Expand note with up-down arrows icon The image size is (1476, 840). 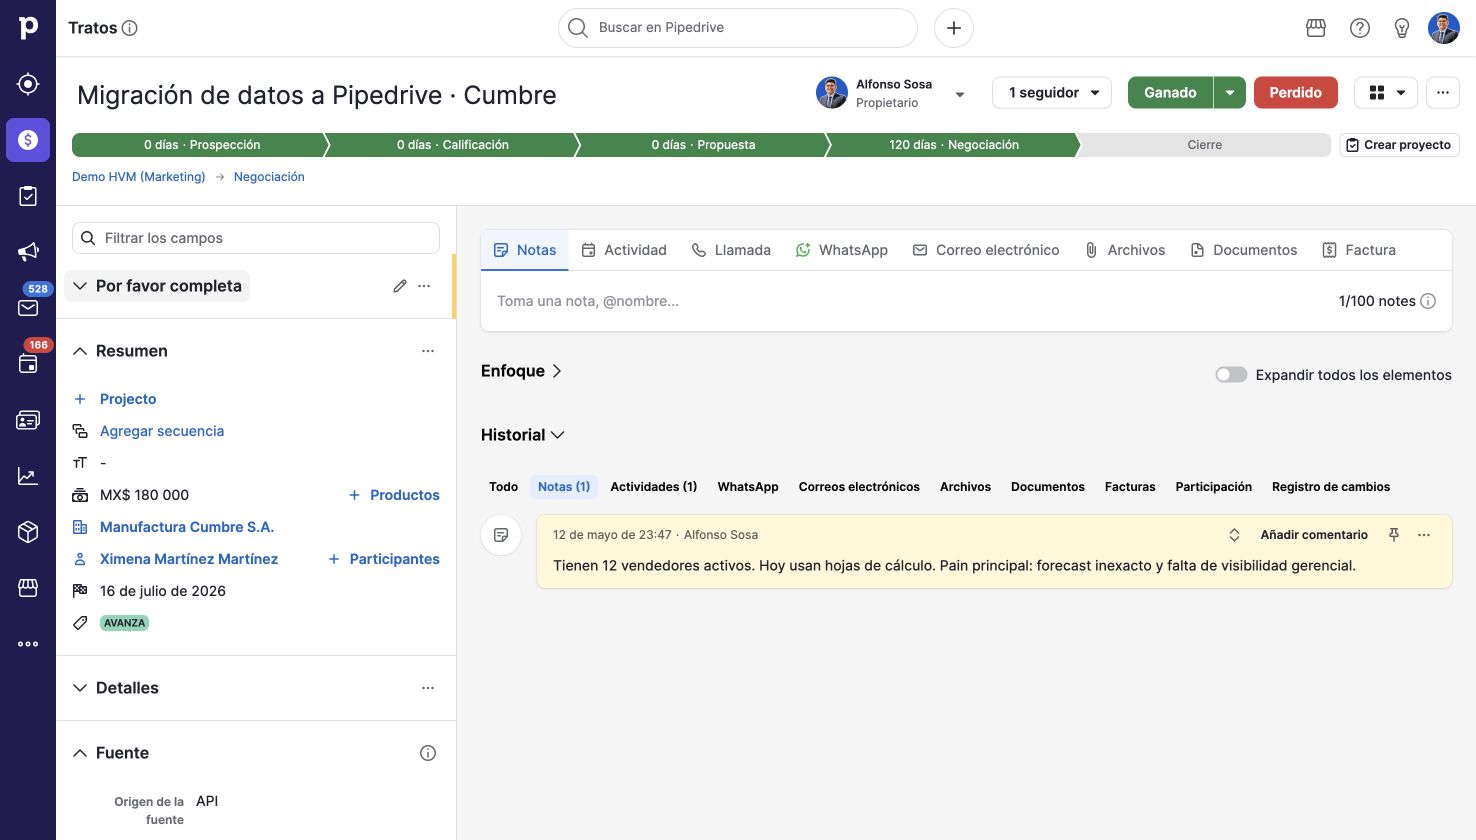(x=1234, y=535)
